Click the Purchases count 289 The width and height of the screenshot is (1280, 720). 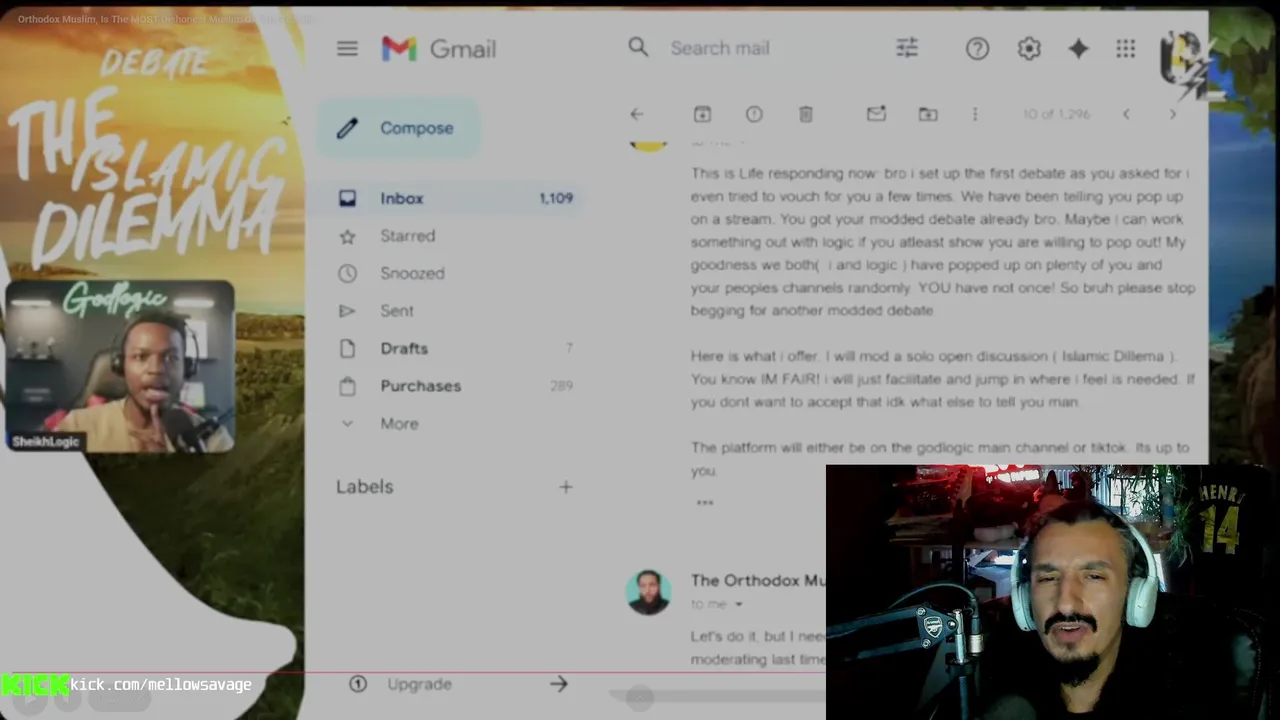tap(561, 386)
